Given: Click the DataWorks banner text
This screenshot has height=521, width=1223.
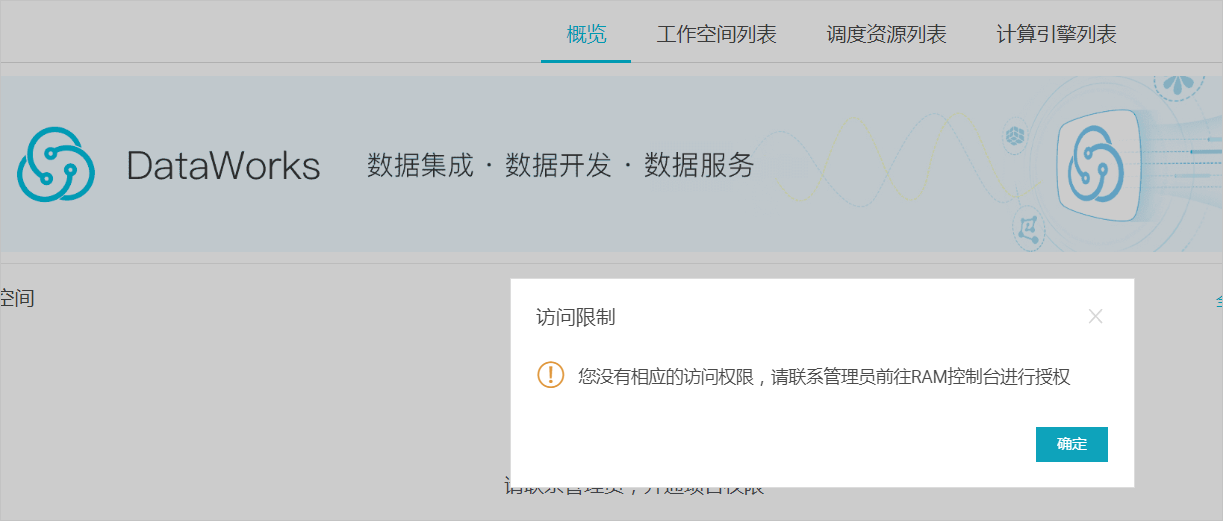Looking at the screenshot, I should tap(223, 165).
